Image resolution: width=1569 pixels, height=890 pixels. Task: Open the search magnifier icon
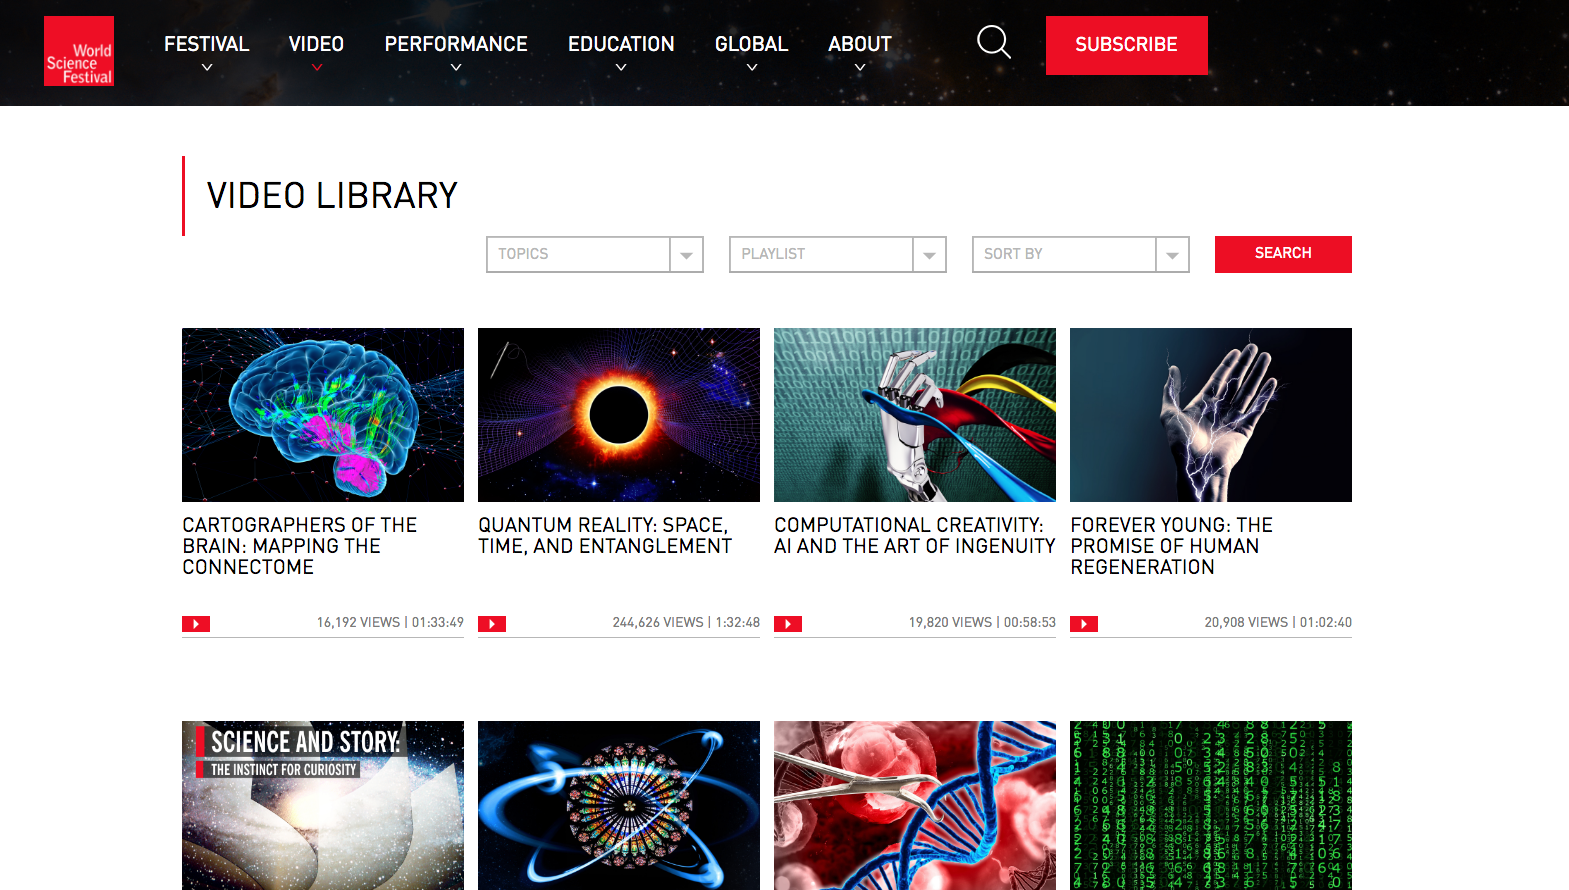(994, 42)
